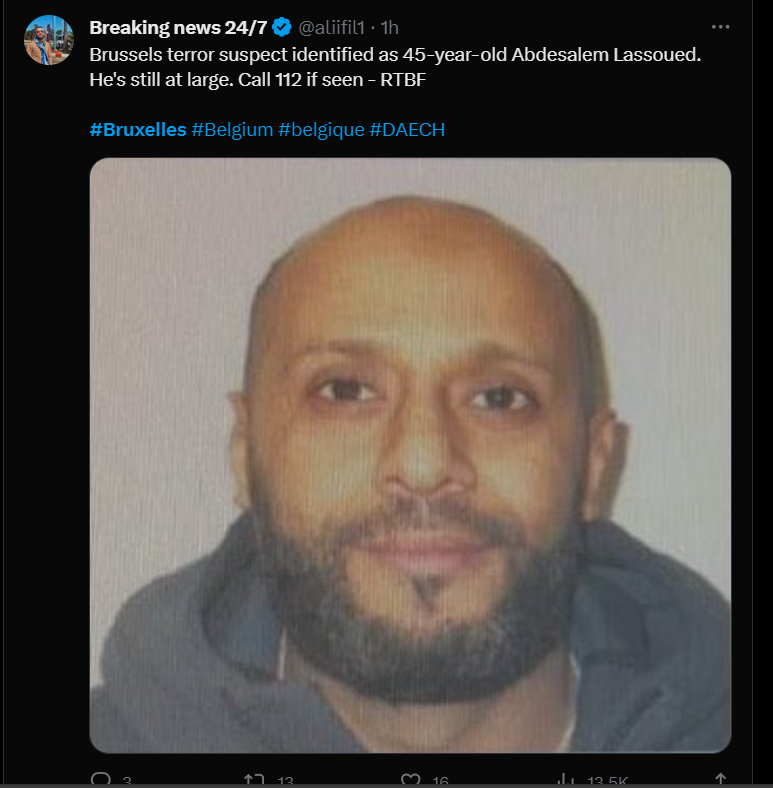This screenshot has width=773, height=788.
Task: Open view analytics bar chart icon
Action: (x=566, y=780)
